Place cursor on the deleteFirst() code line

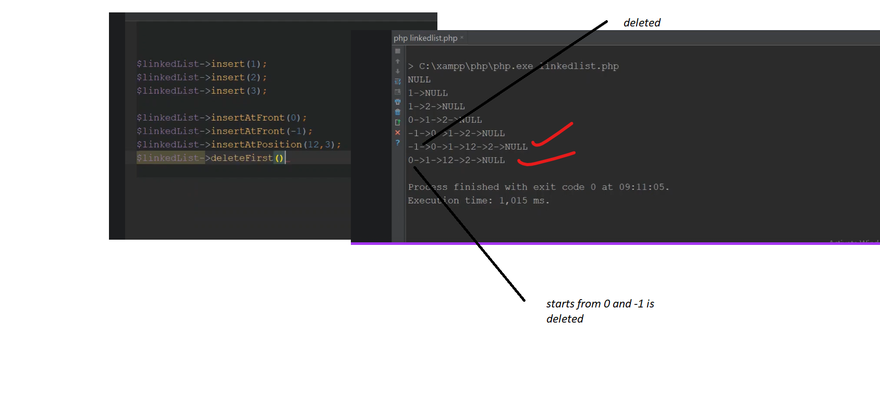[x=211, y=158]
